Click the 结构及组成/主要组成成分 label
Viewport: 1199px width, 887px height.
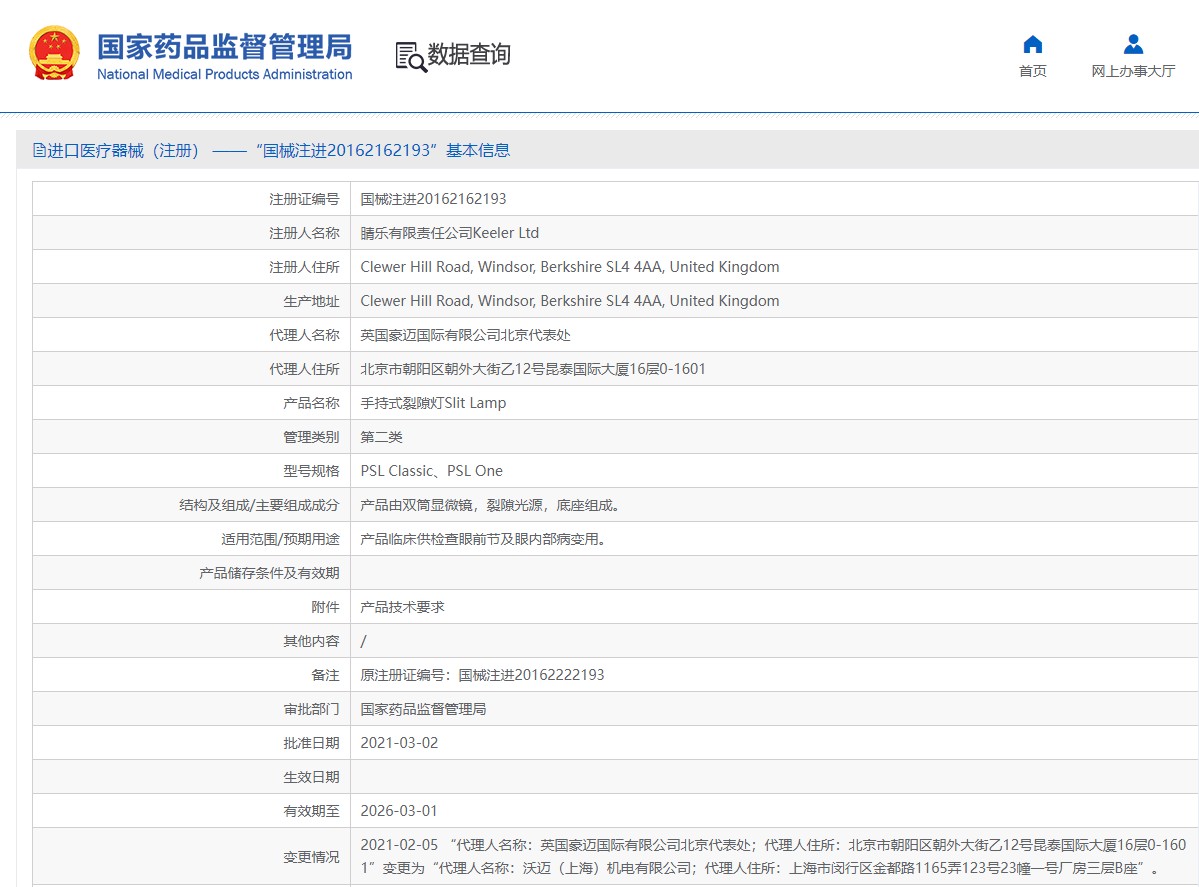pyautogui.click(x=259, y=505)
